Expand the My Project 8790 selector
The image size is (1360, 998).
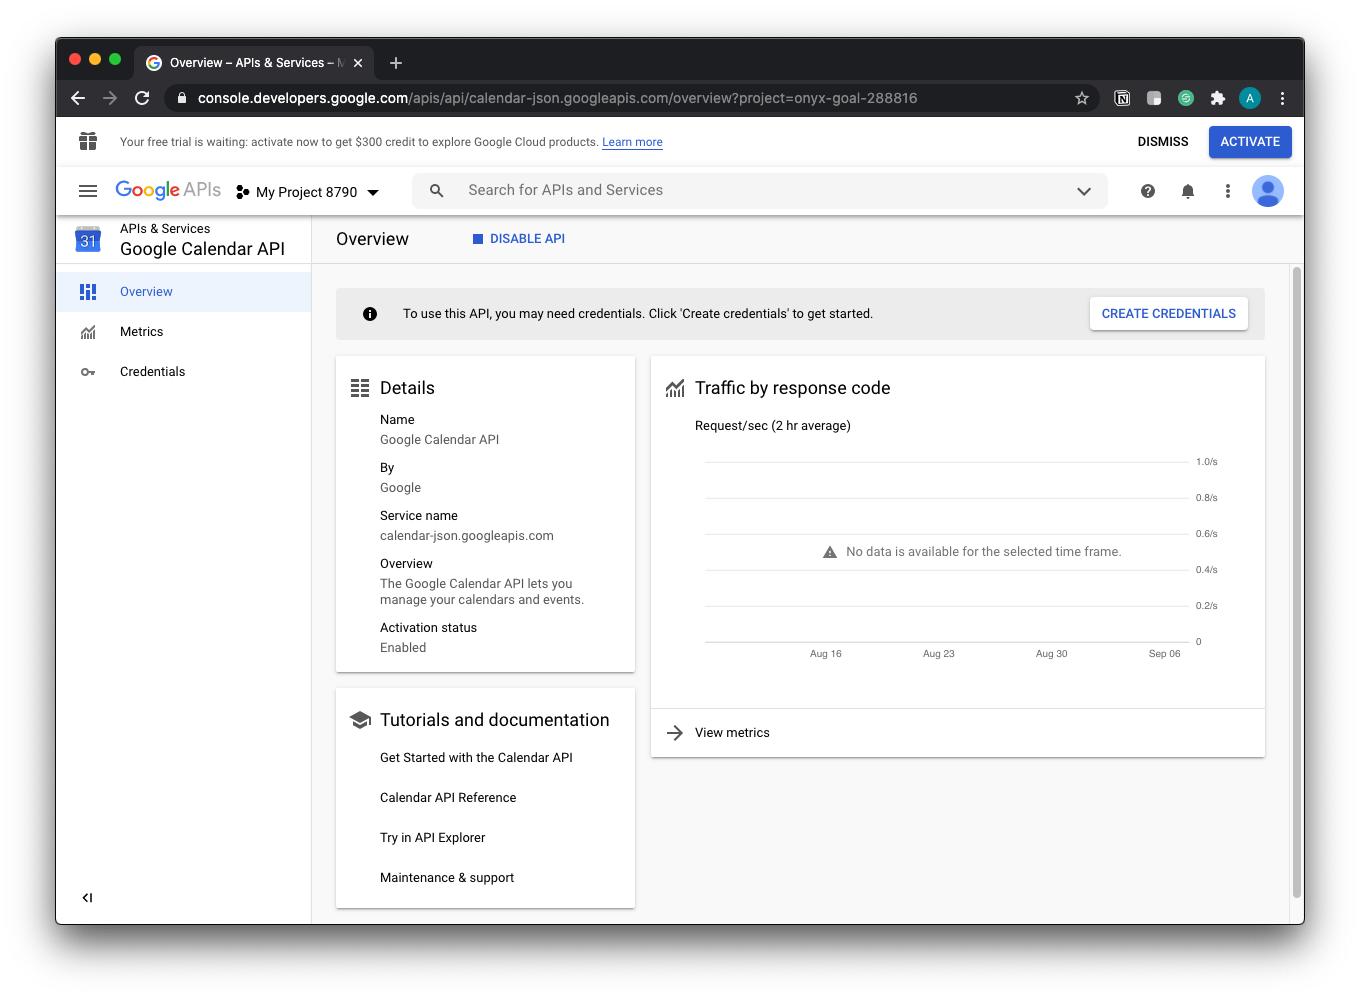(x=308, y=192)
